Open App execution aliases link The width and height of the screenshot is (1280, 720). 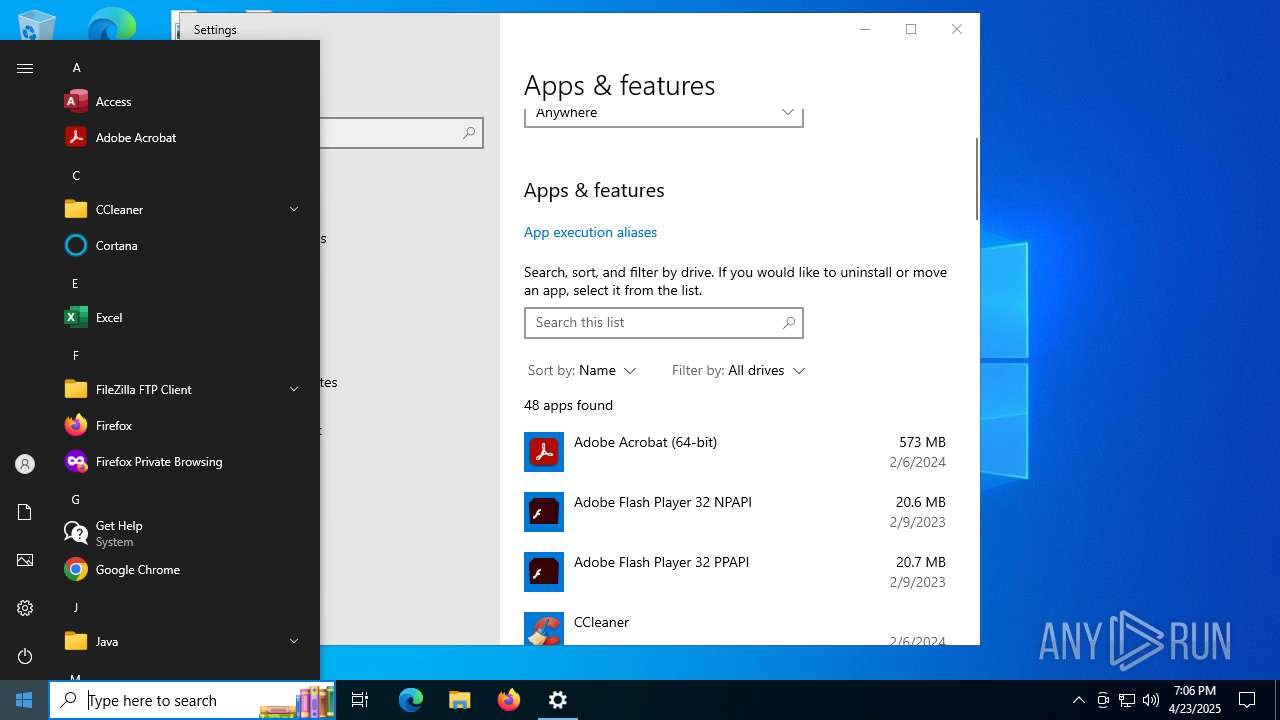click(590, 232)
